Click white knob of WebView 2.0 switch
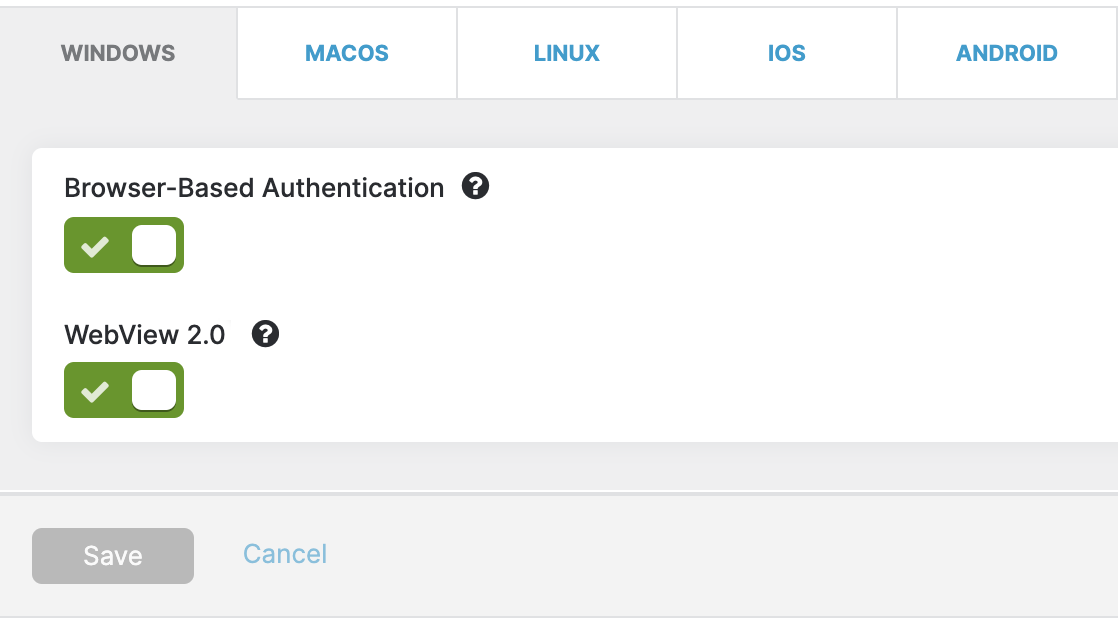Image resolution: width=1118 pixels, height=620 pixels. pos(154,390)
